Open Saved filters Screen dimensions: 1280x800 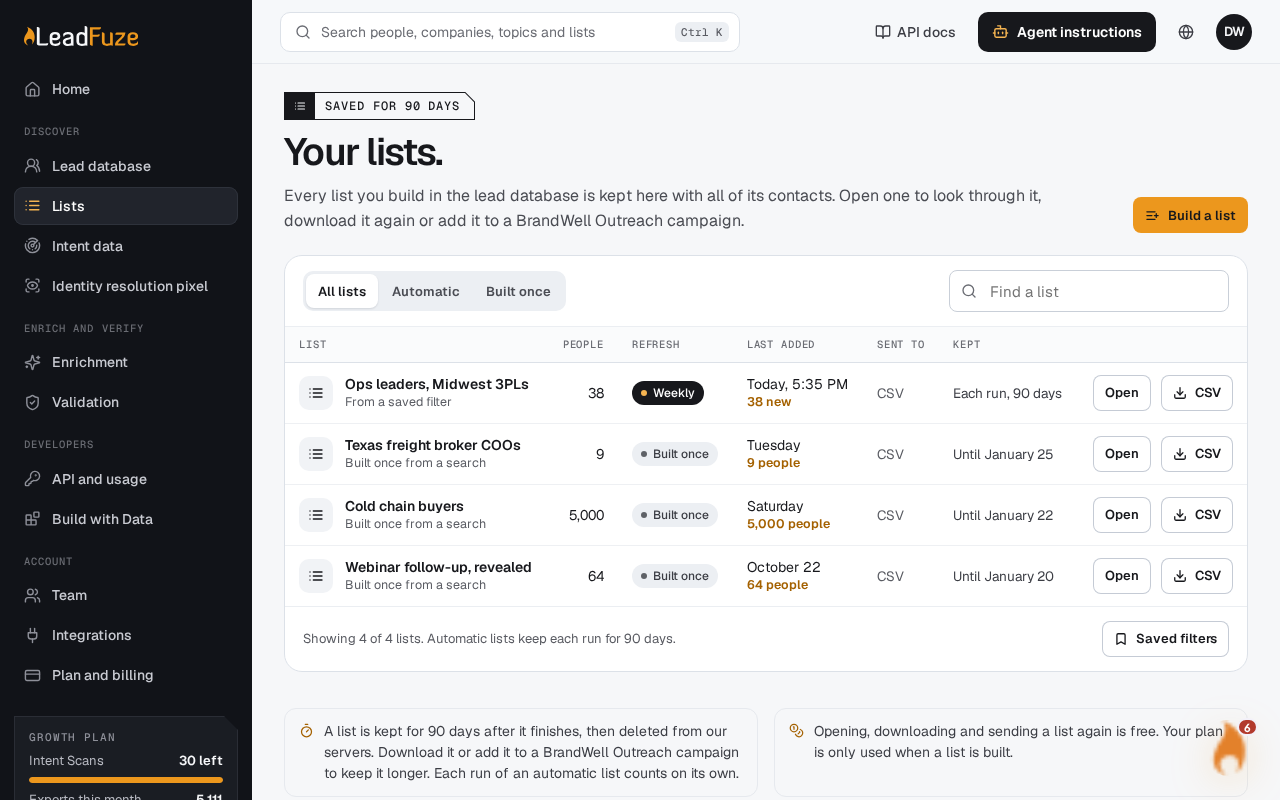pyautogui.click(x=1165, y=639)
